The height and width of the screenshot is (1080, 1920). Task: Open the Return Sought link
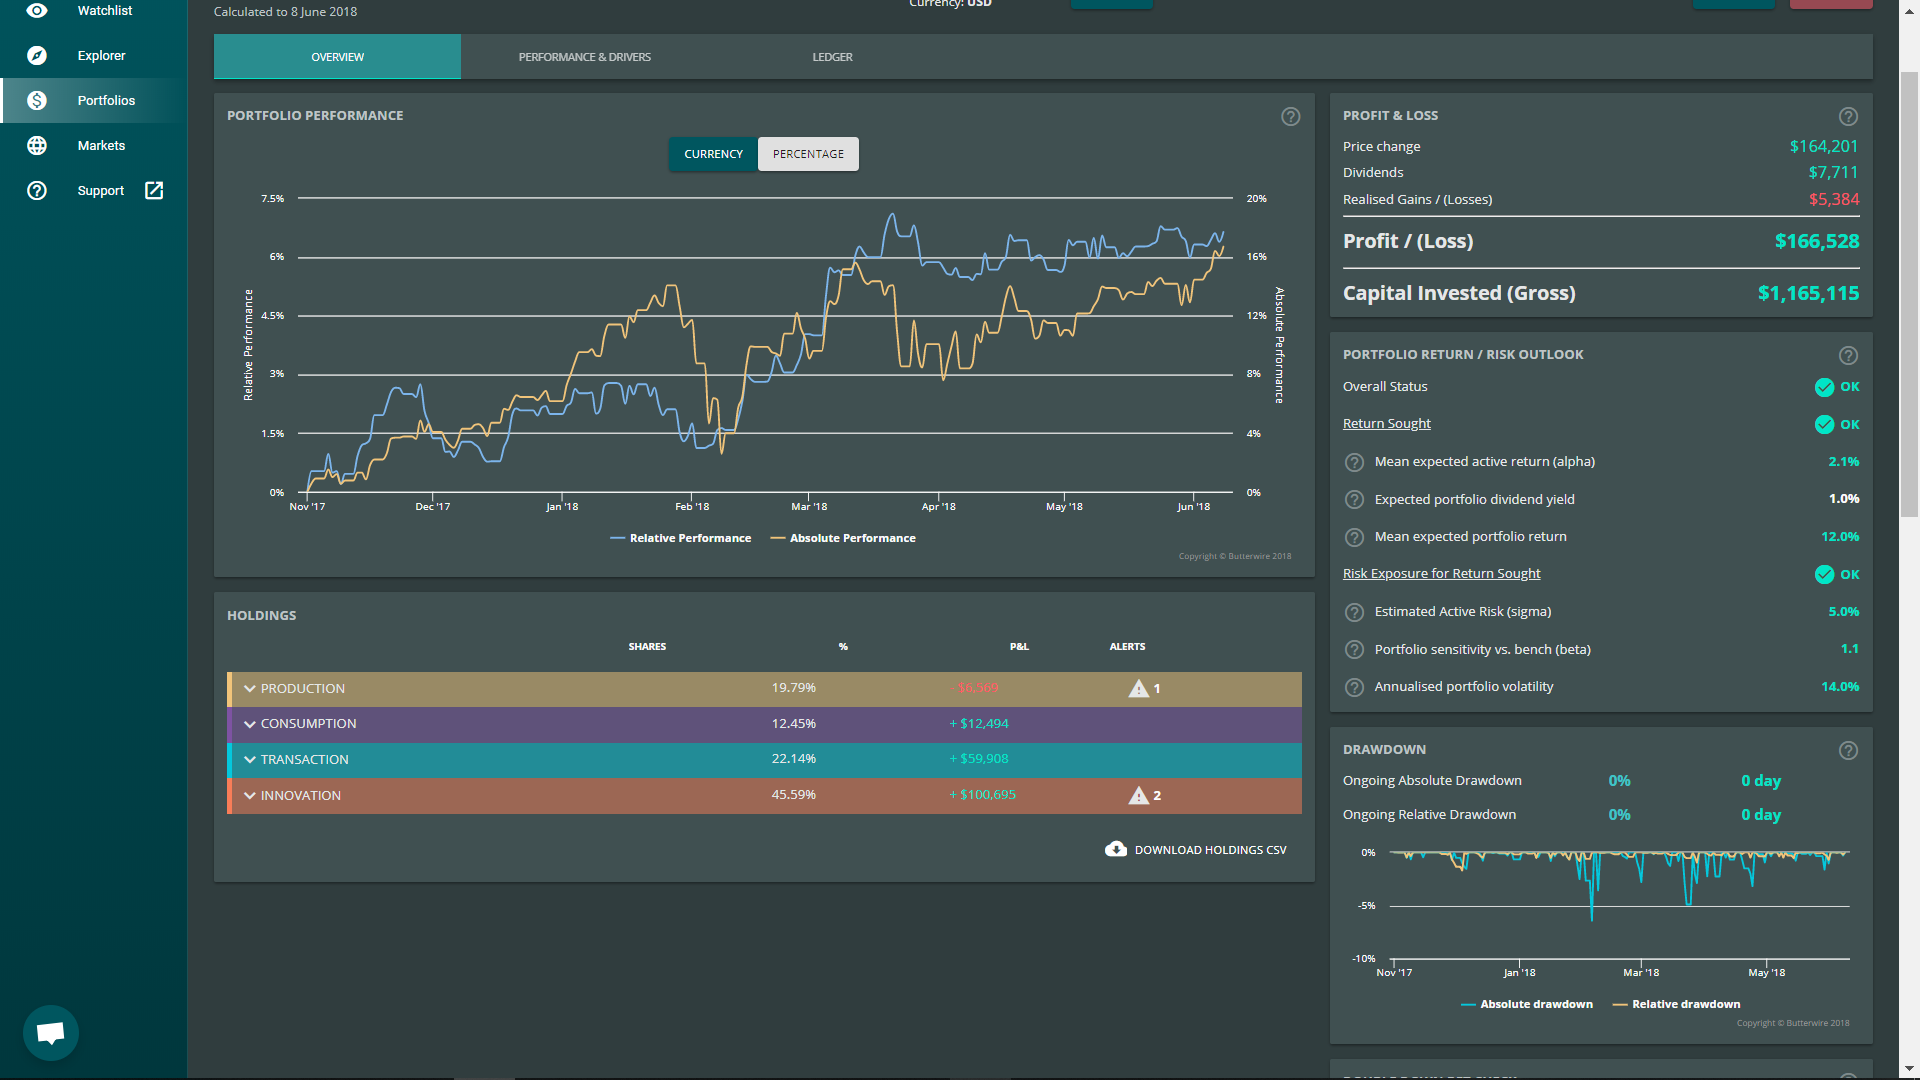tap(1386, 423)
